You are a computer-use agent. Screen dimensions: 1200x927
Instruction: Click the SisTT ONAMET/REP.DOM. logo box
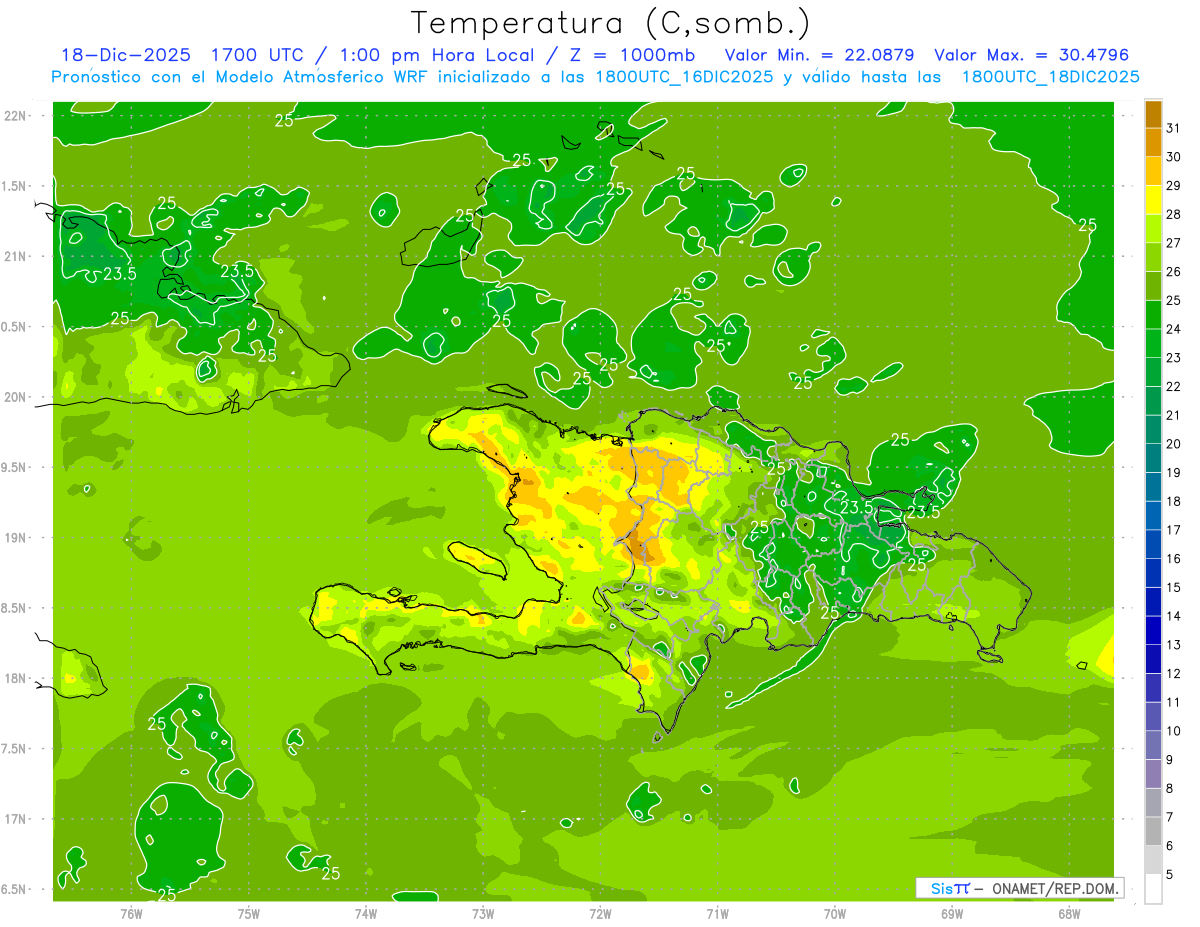pos(1020,888)
